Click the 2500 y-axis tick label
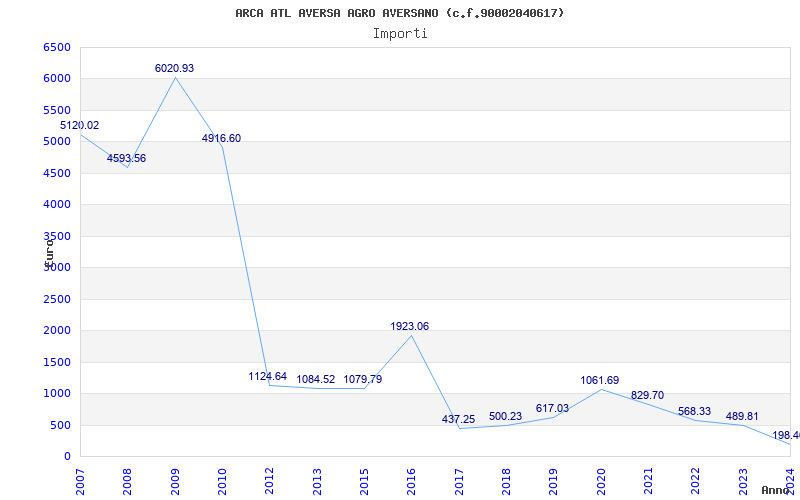Image resolution: width=800 pixels, height=500 pixels. click(57, 299)
